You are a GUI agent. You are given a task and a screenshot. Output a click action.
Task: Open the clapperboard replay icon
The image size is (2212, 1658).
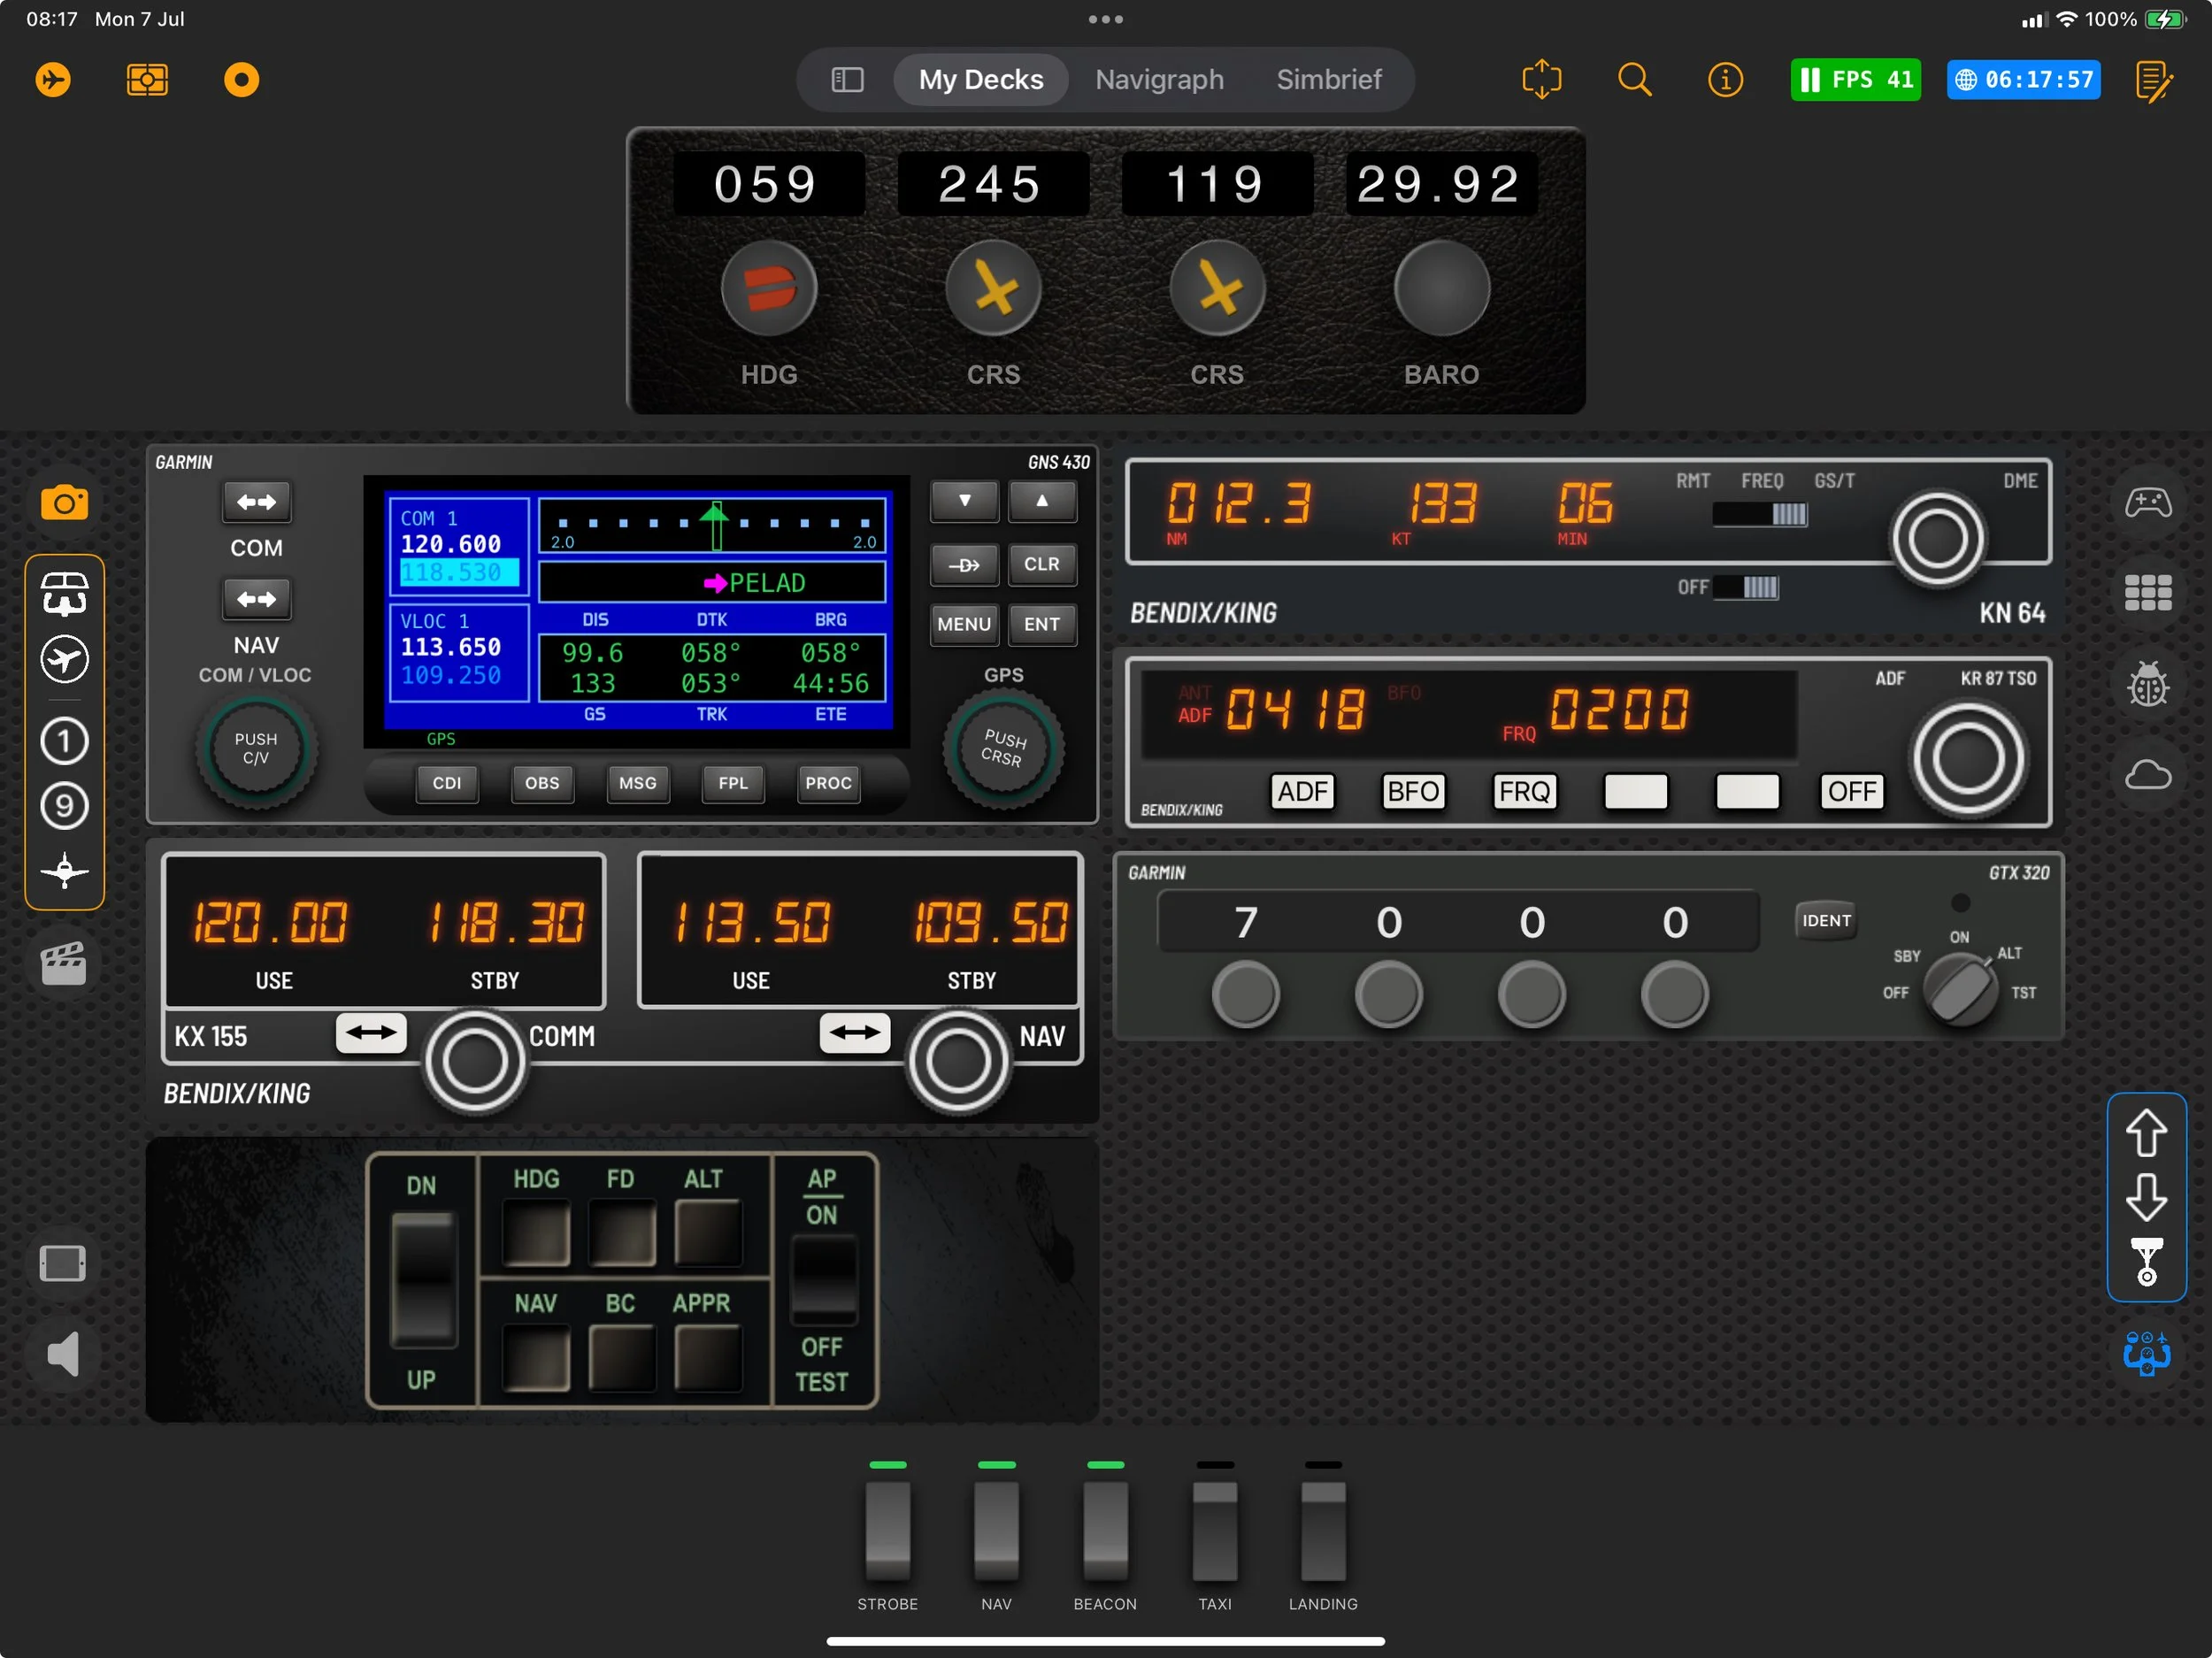point(63,964)
